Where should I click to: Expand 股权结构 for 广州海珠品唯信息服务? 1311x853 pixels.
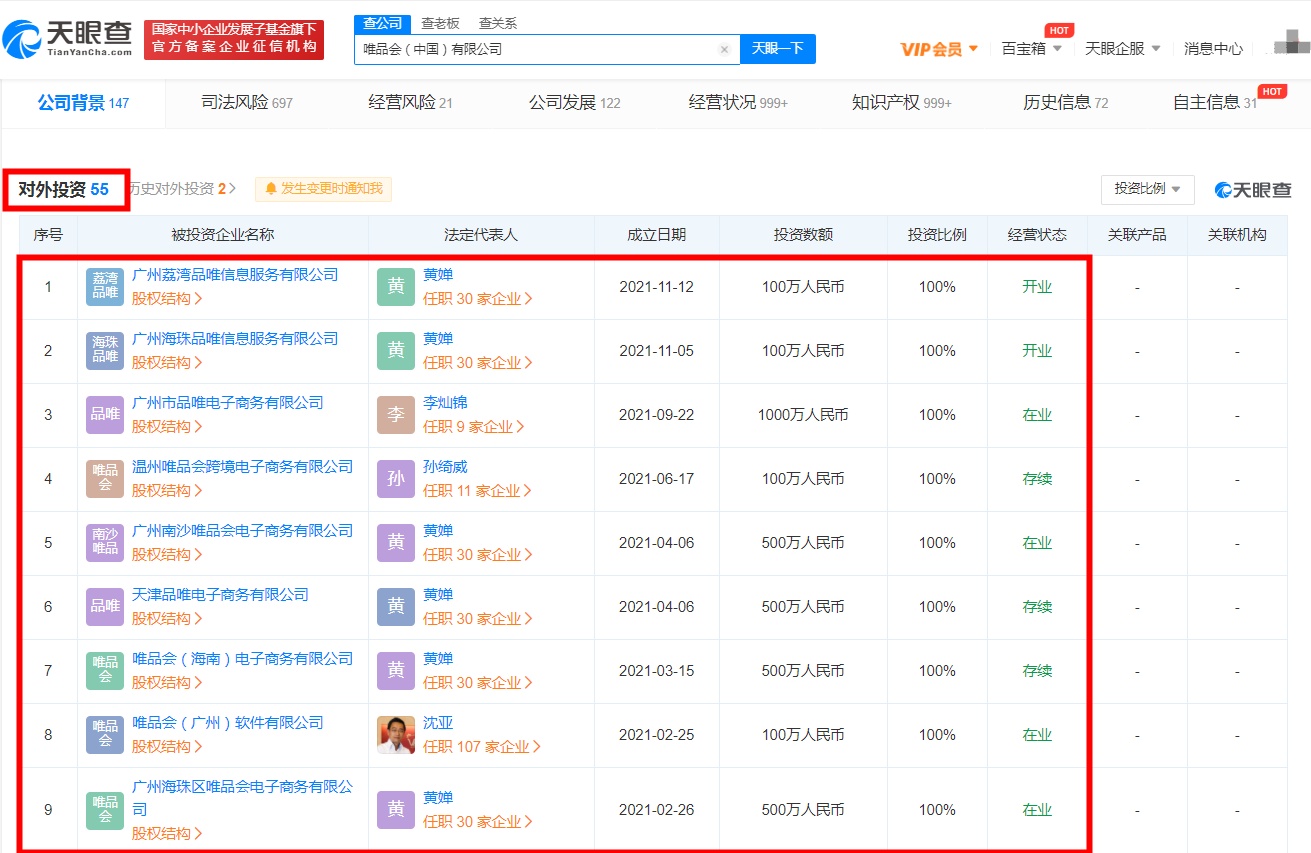pos(167,362)
